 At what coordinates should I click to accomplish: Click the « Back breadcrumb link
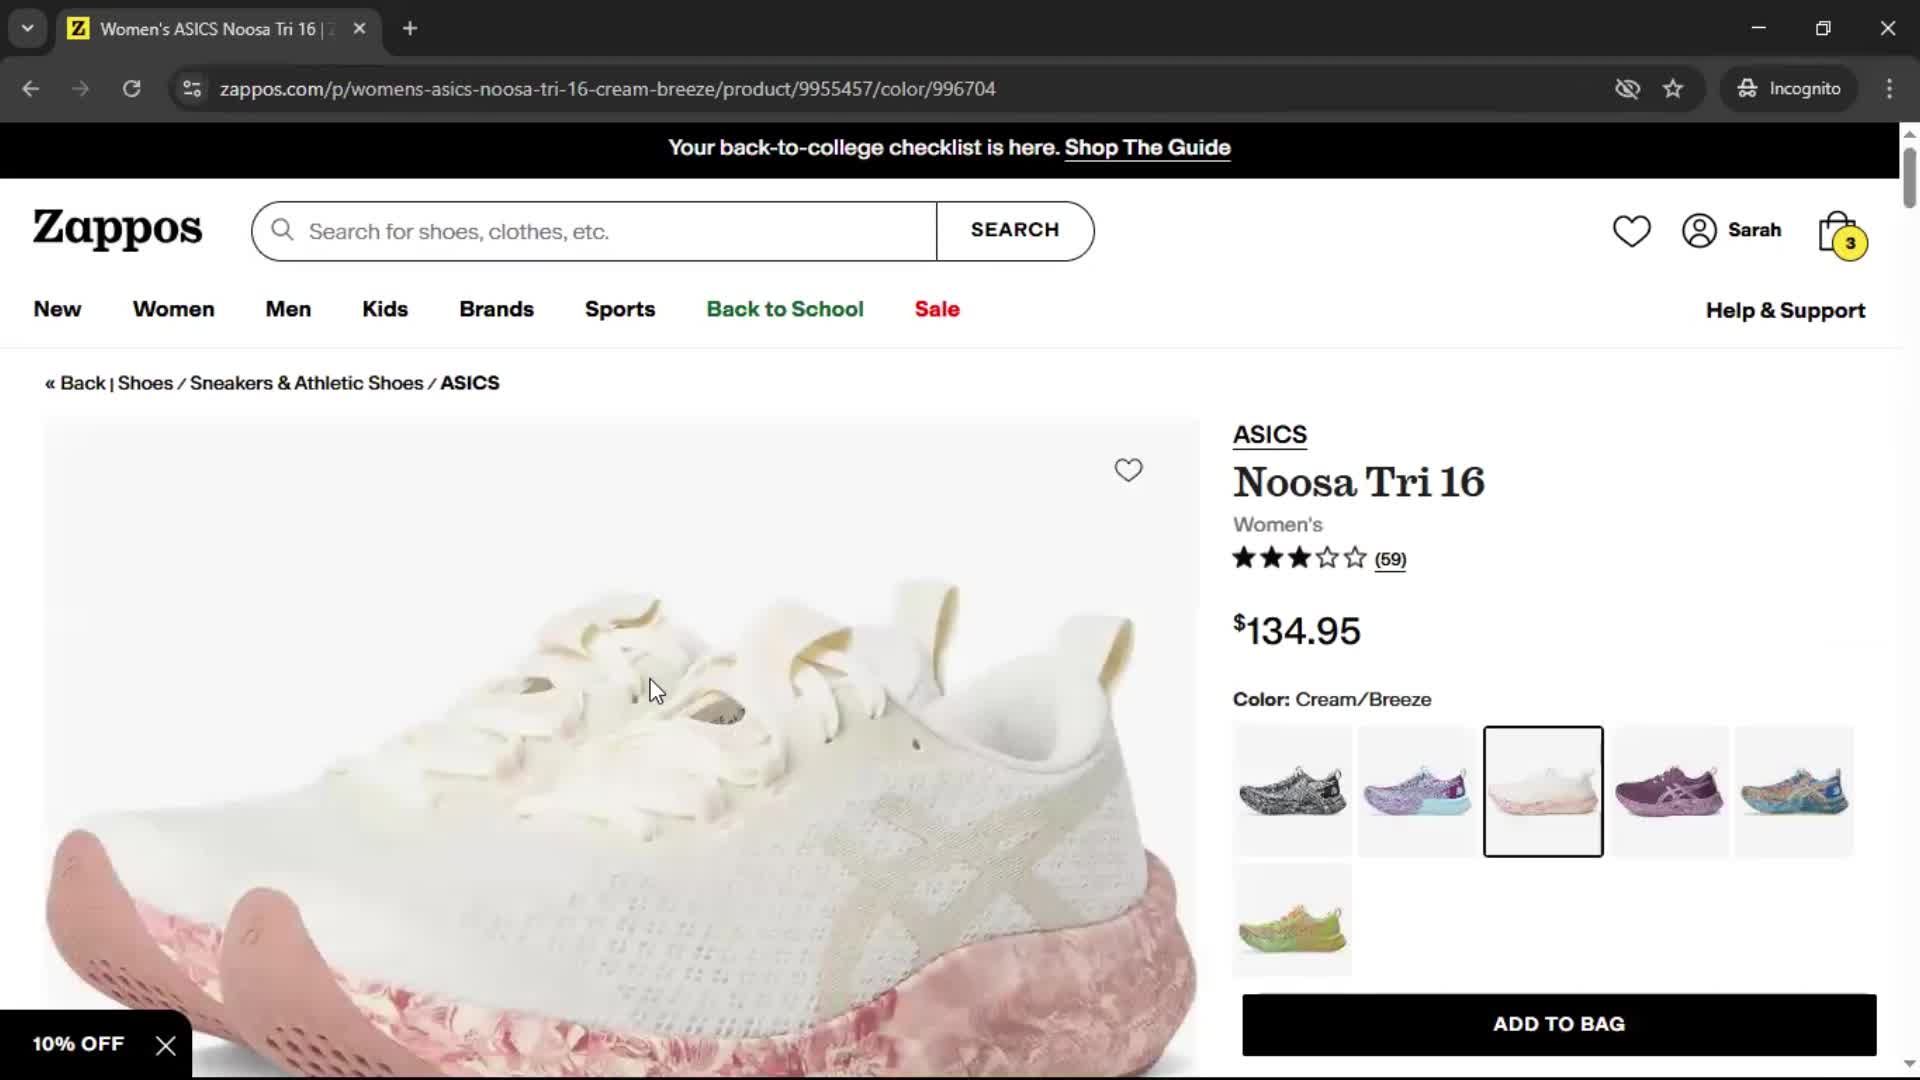[x=75, y=383]
